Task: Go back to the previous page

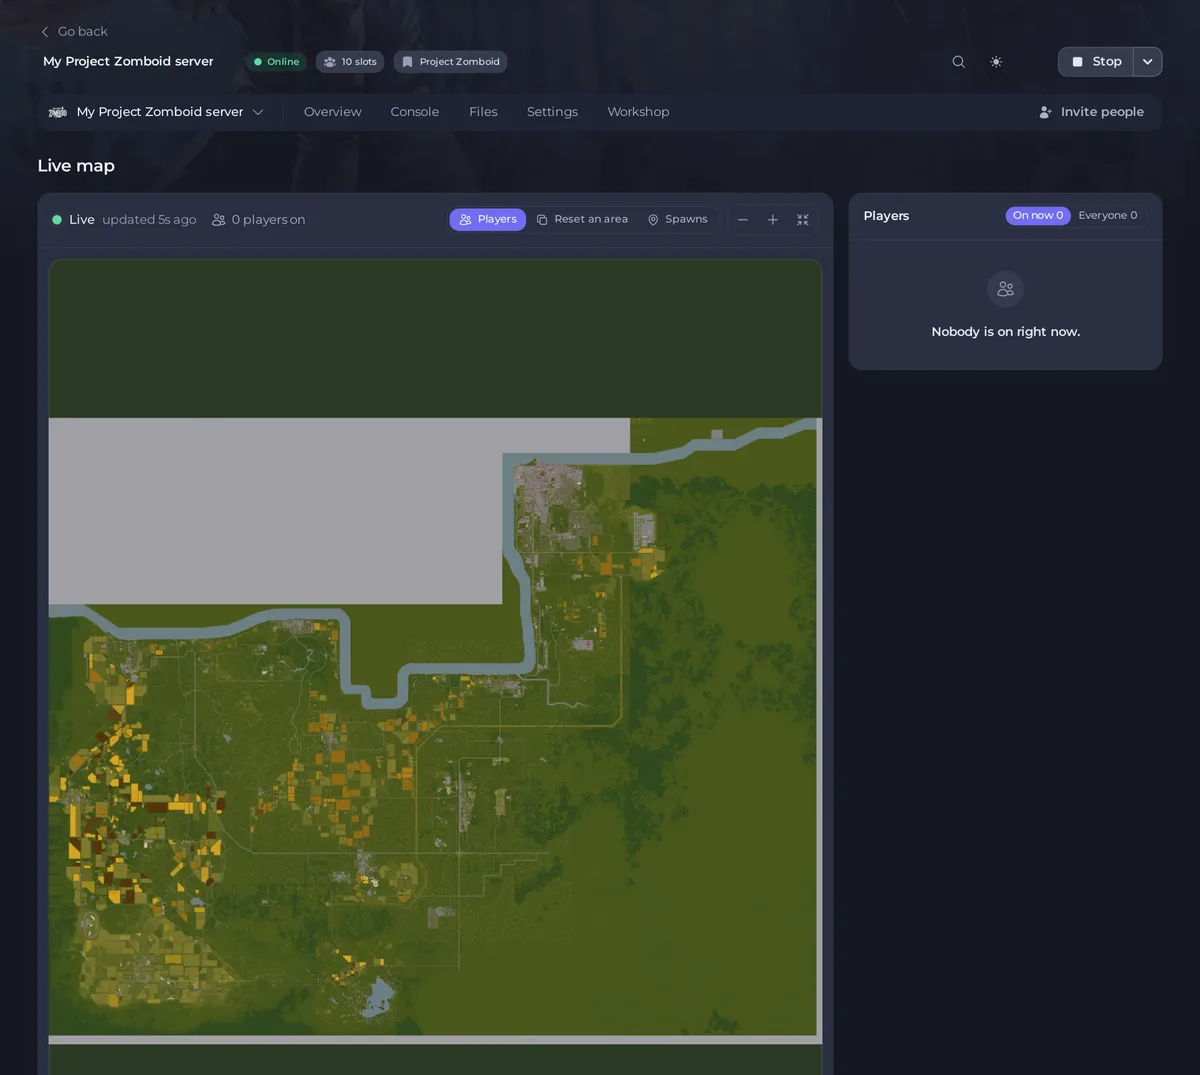Action: click(x=73, y=32)
